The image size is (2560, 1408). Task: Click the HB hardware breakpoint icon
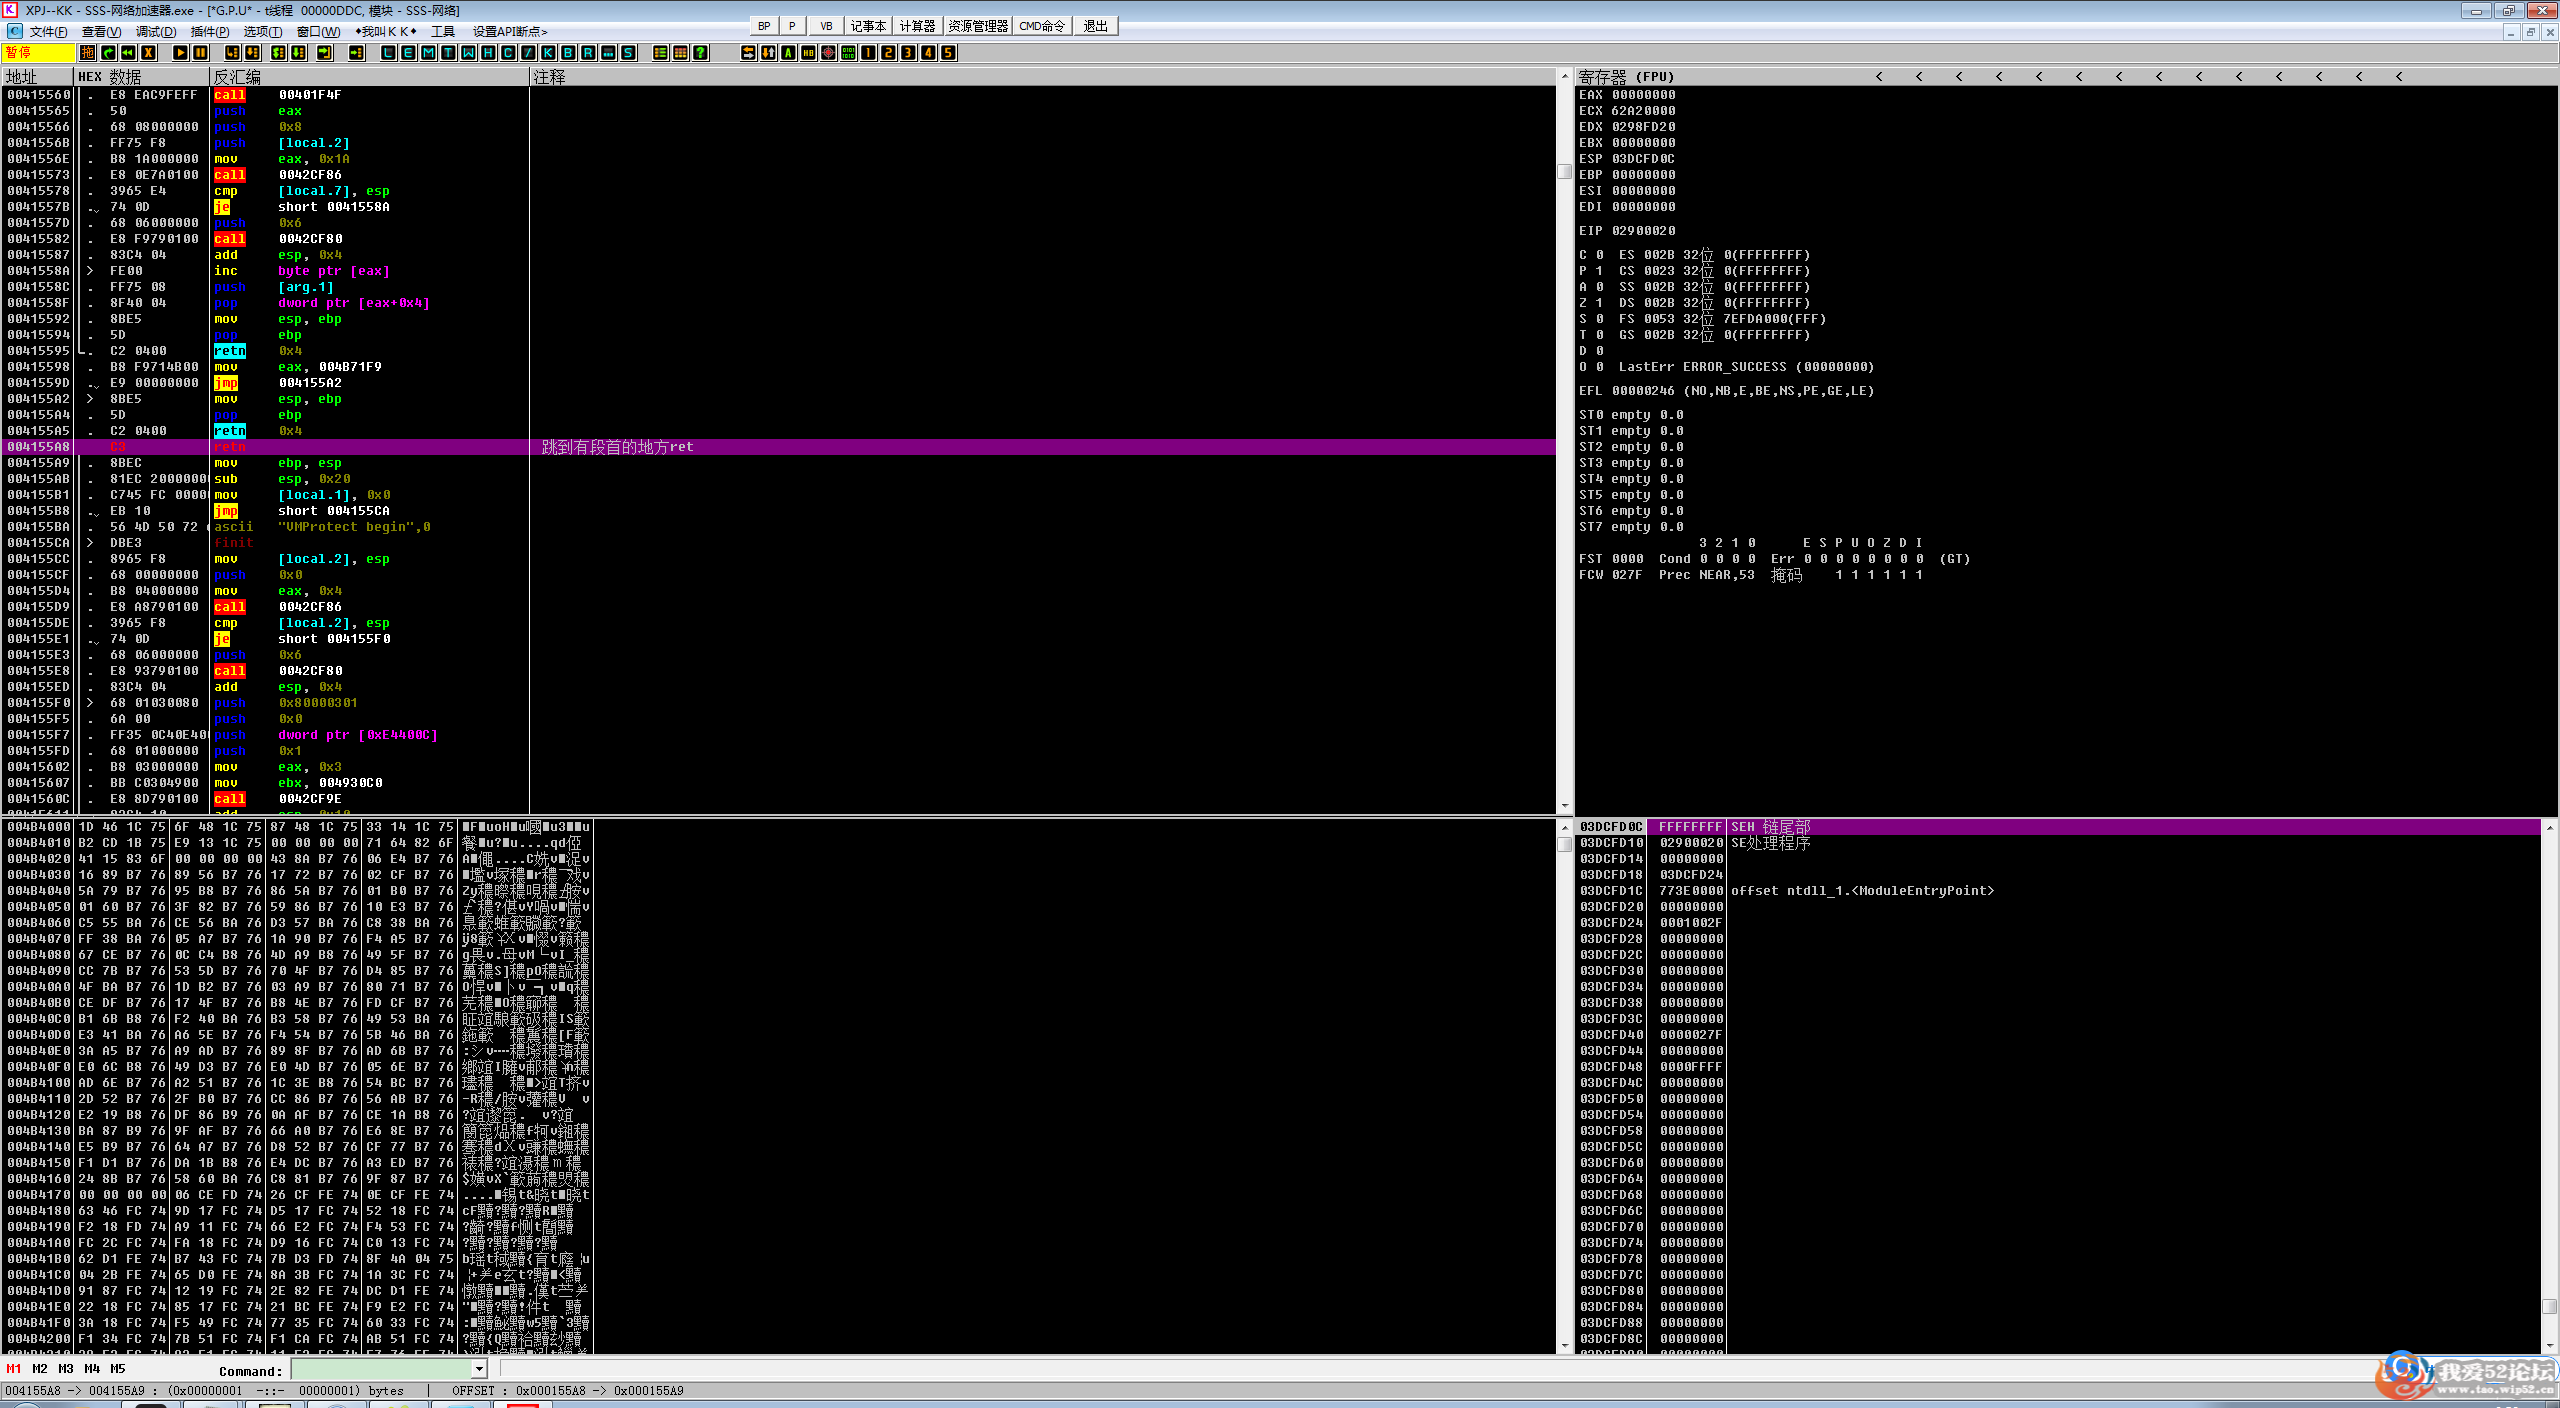[808, 53]
